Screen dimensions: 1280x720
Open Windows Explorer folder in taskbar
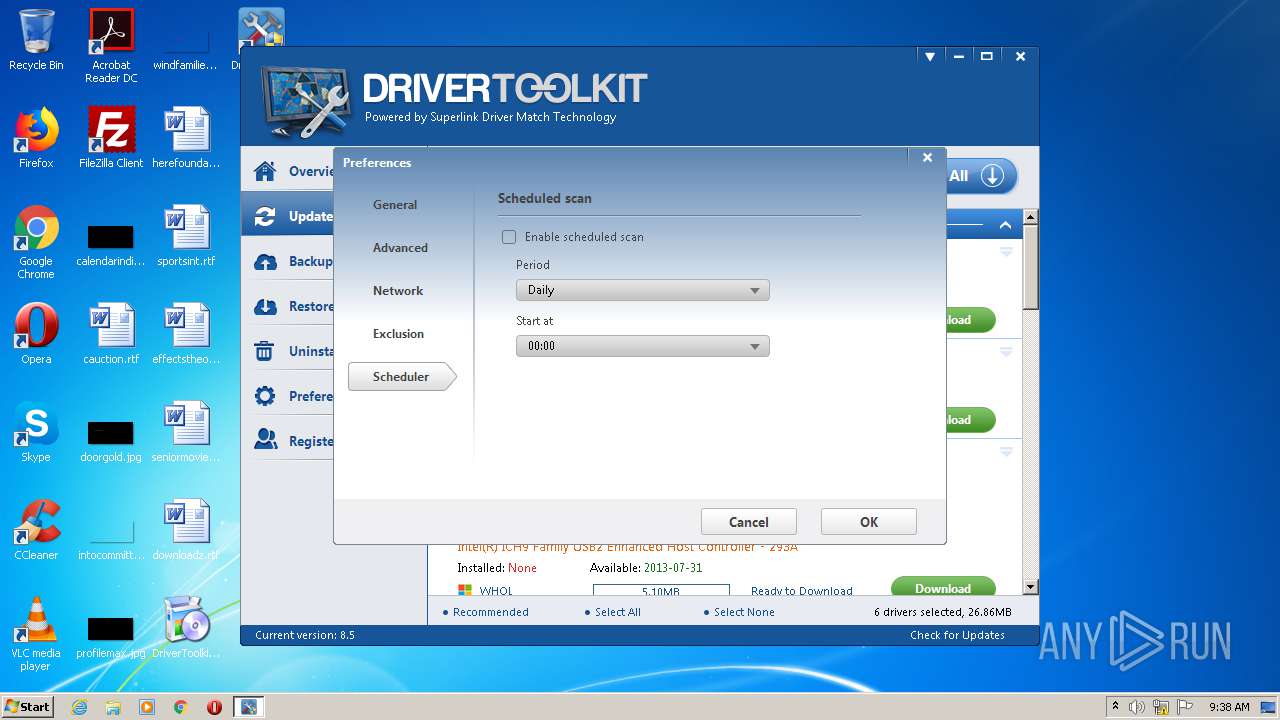113,707
